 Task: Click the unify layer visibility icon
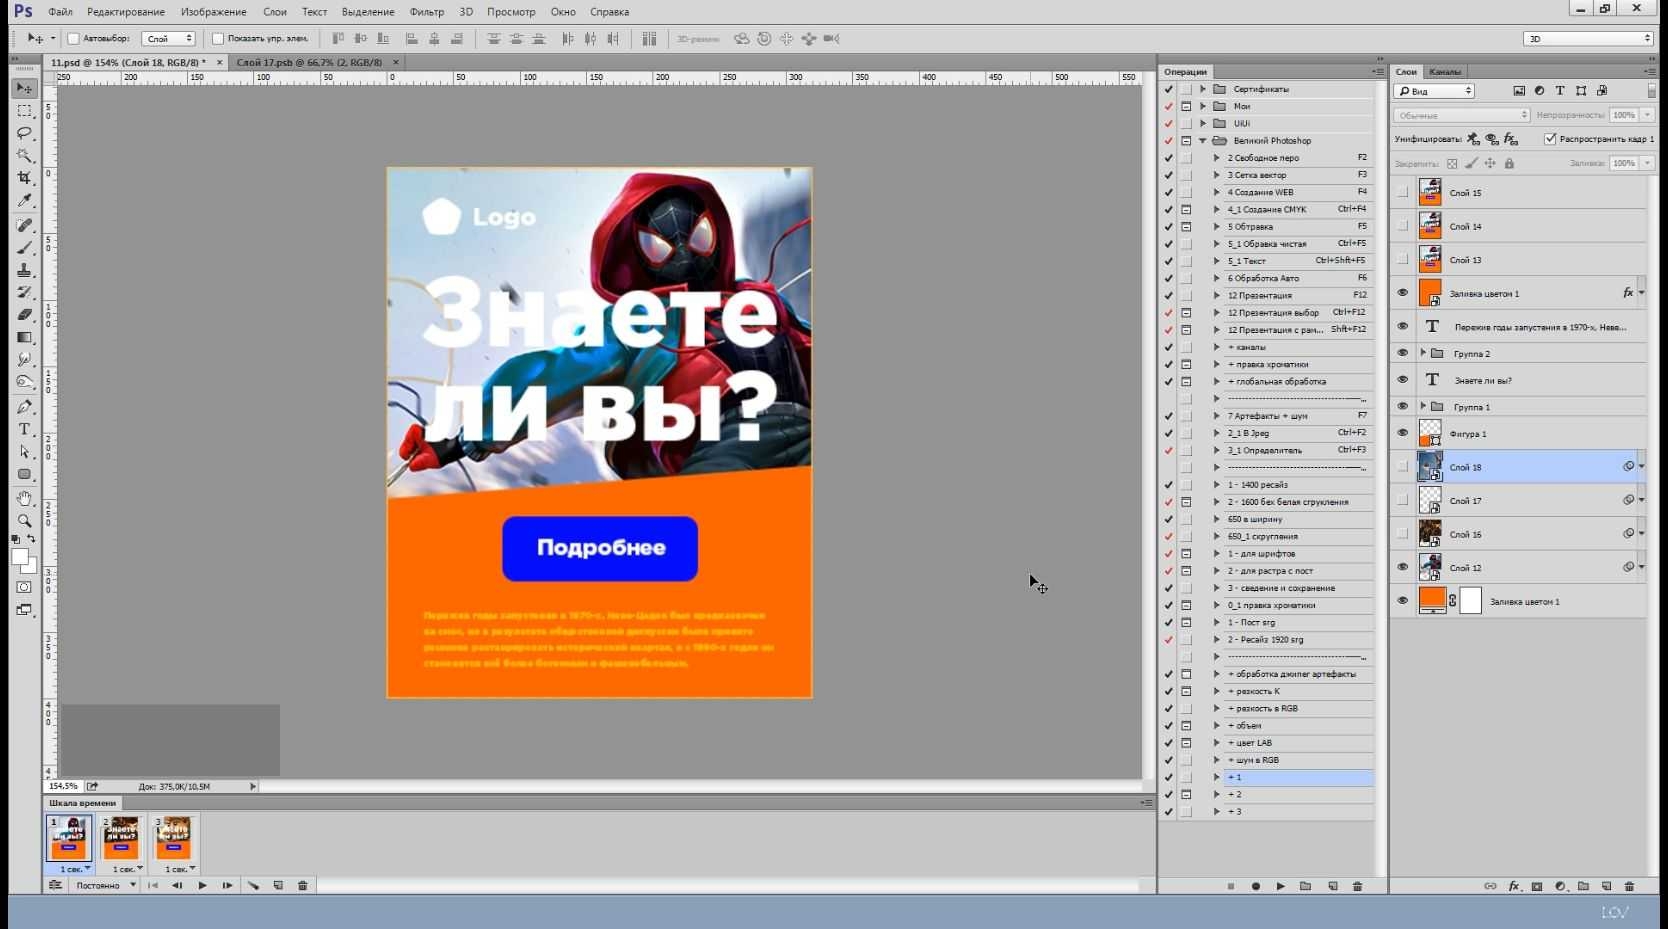coord(1492,139)
